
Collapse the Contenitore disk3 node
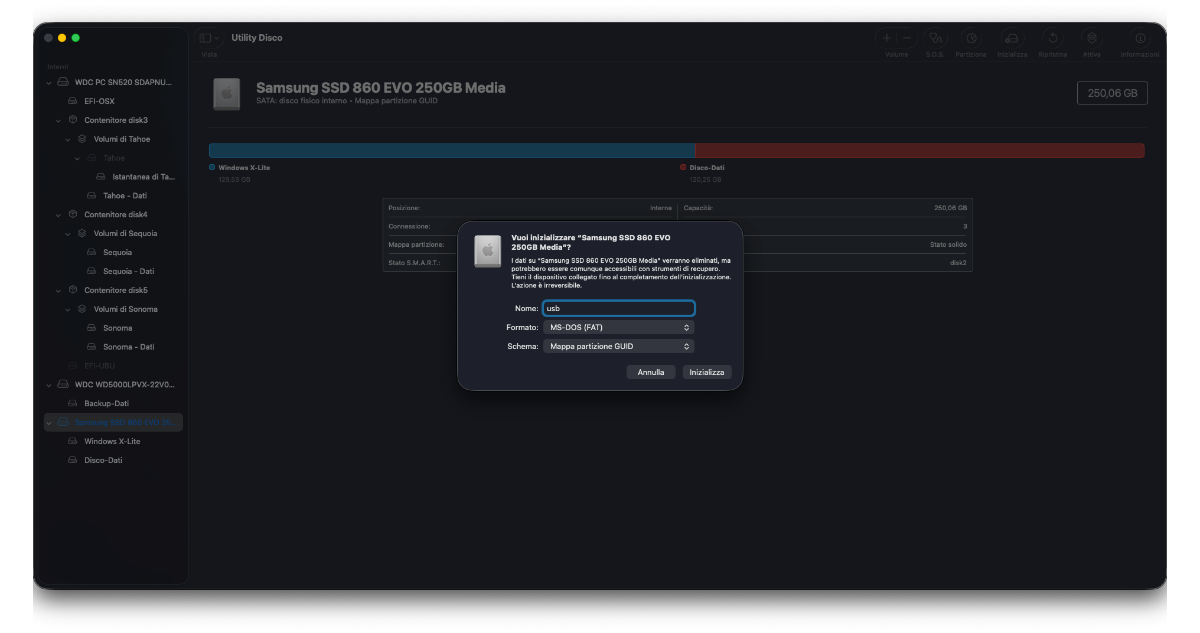click(59, 121)
